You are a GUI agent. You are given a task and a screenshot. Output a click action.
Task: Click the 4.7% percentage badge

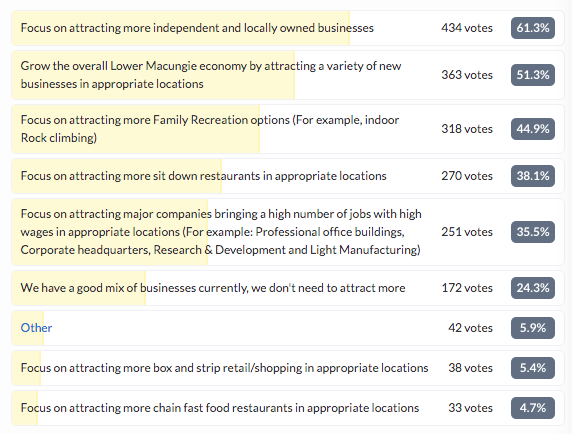pos(533,407)
